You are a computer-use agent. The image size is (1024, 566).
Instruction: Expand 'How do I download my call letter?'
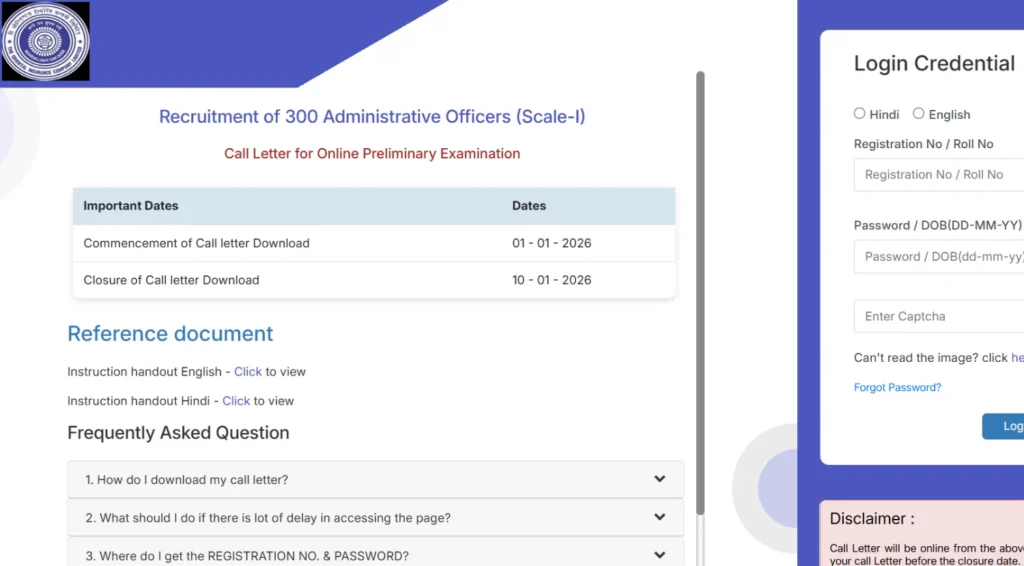pyautogui.click(x=376, y=480)
